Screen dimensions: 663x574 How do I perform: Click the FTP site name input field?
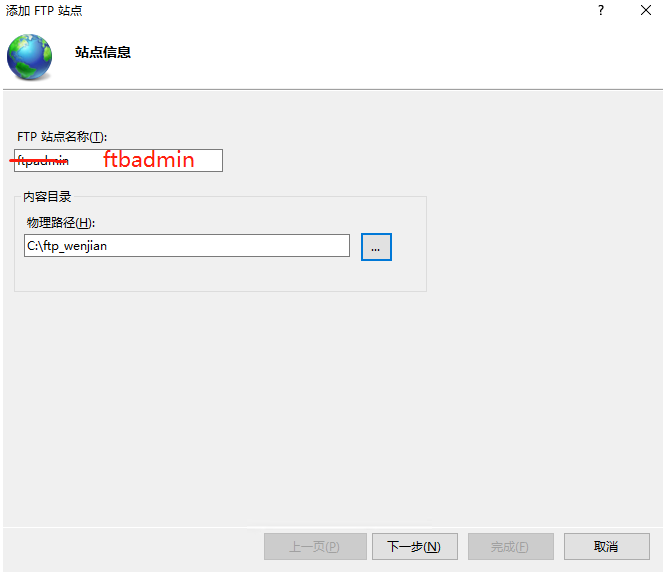pyautogui.click(x=118, y=160)
